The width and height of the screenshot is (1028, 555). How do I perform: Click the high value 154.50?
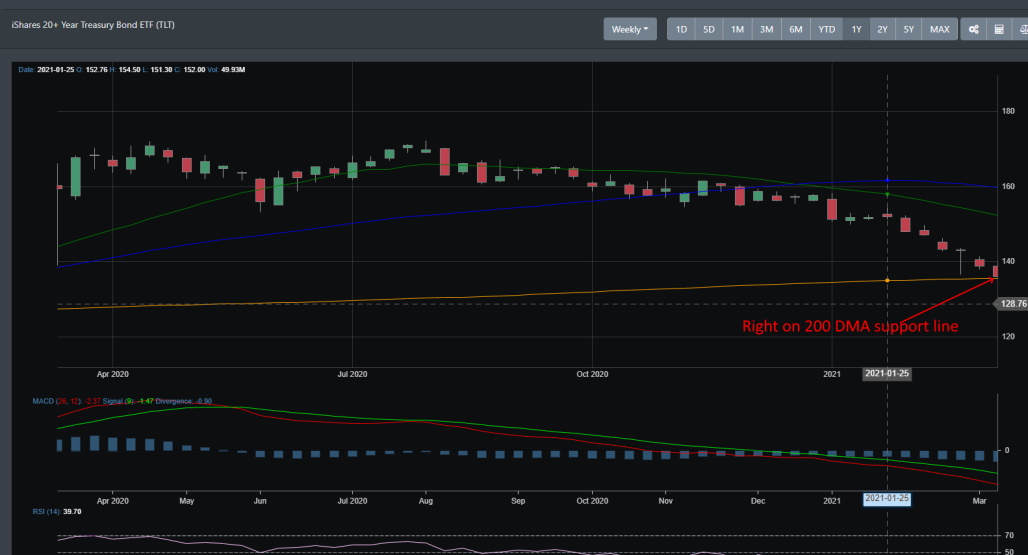click(129, 69)
